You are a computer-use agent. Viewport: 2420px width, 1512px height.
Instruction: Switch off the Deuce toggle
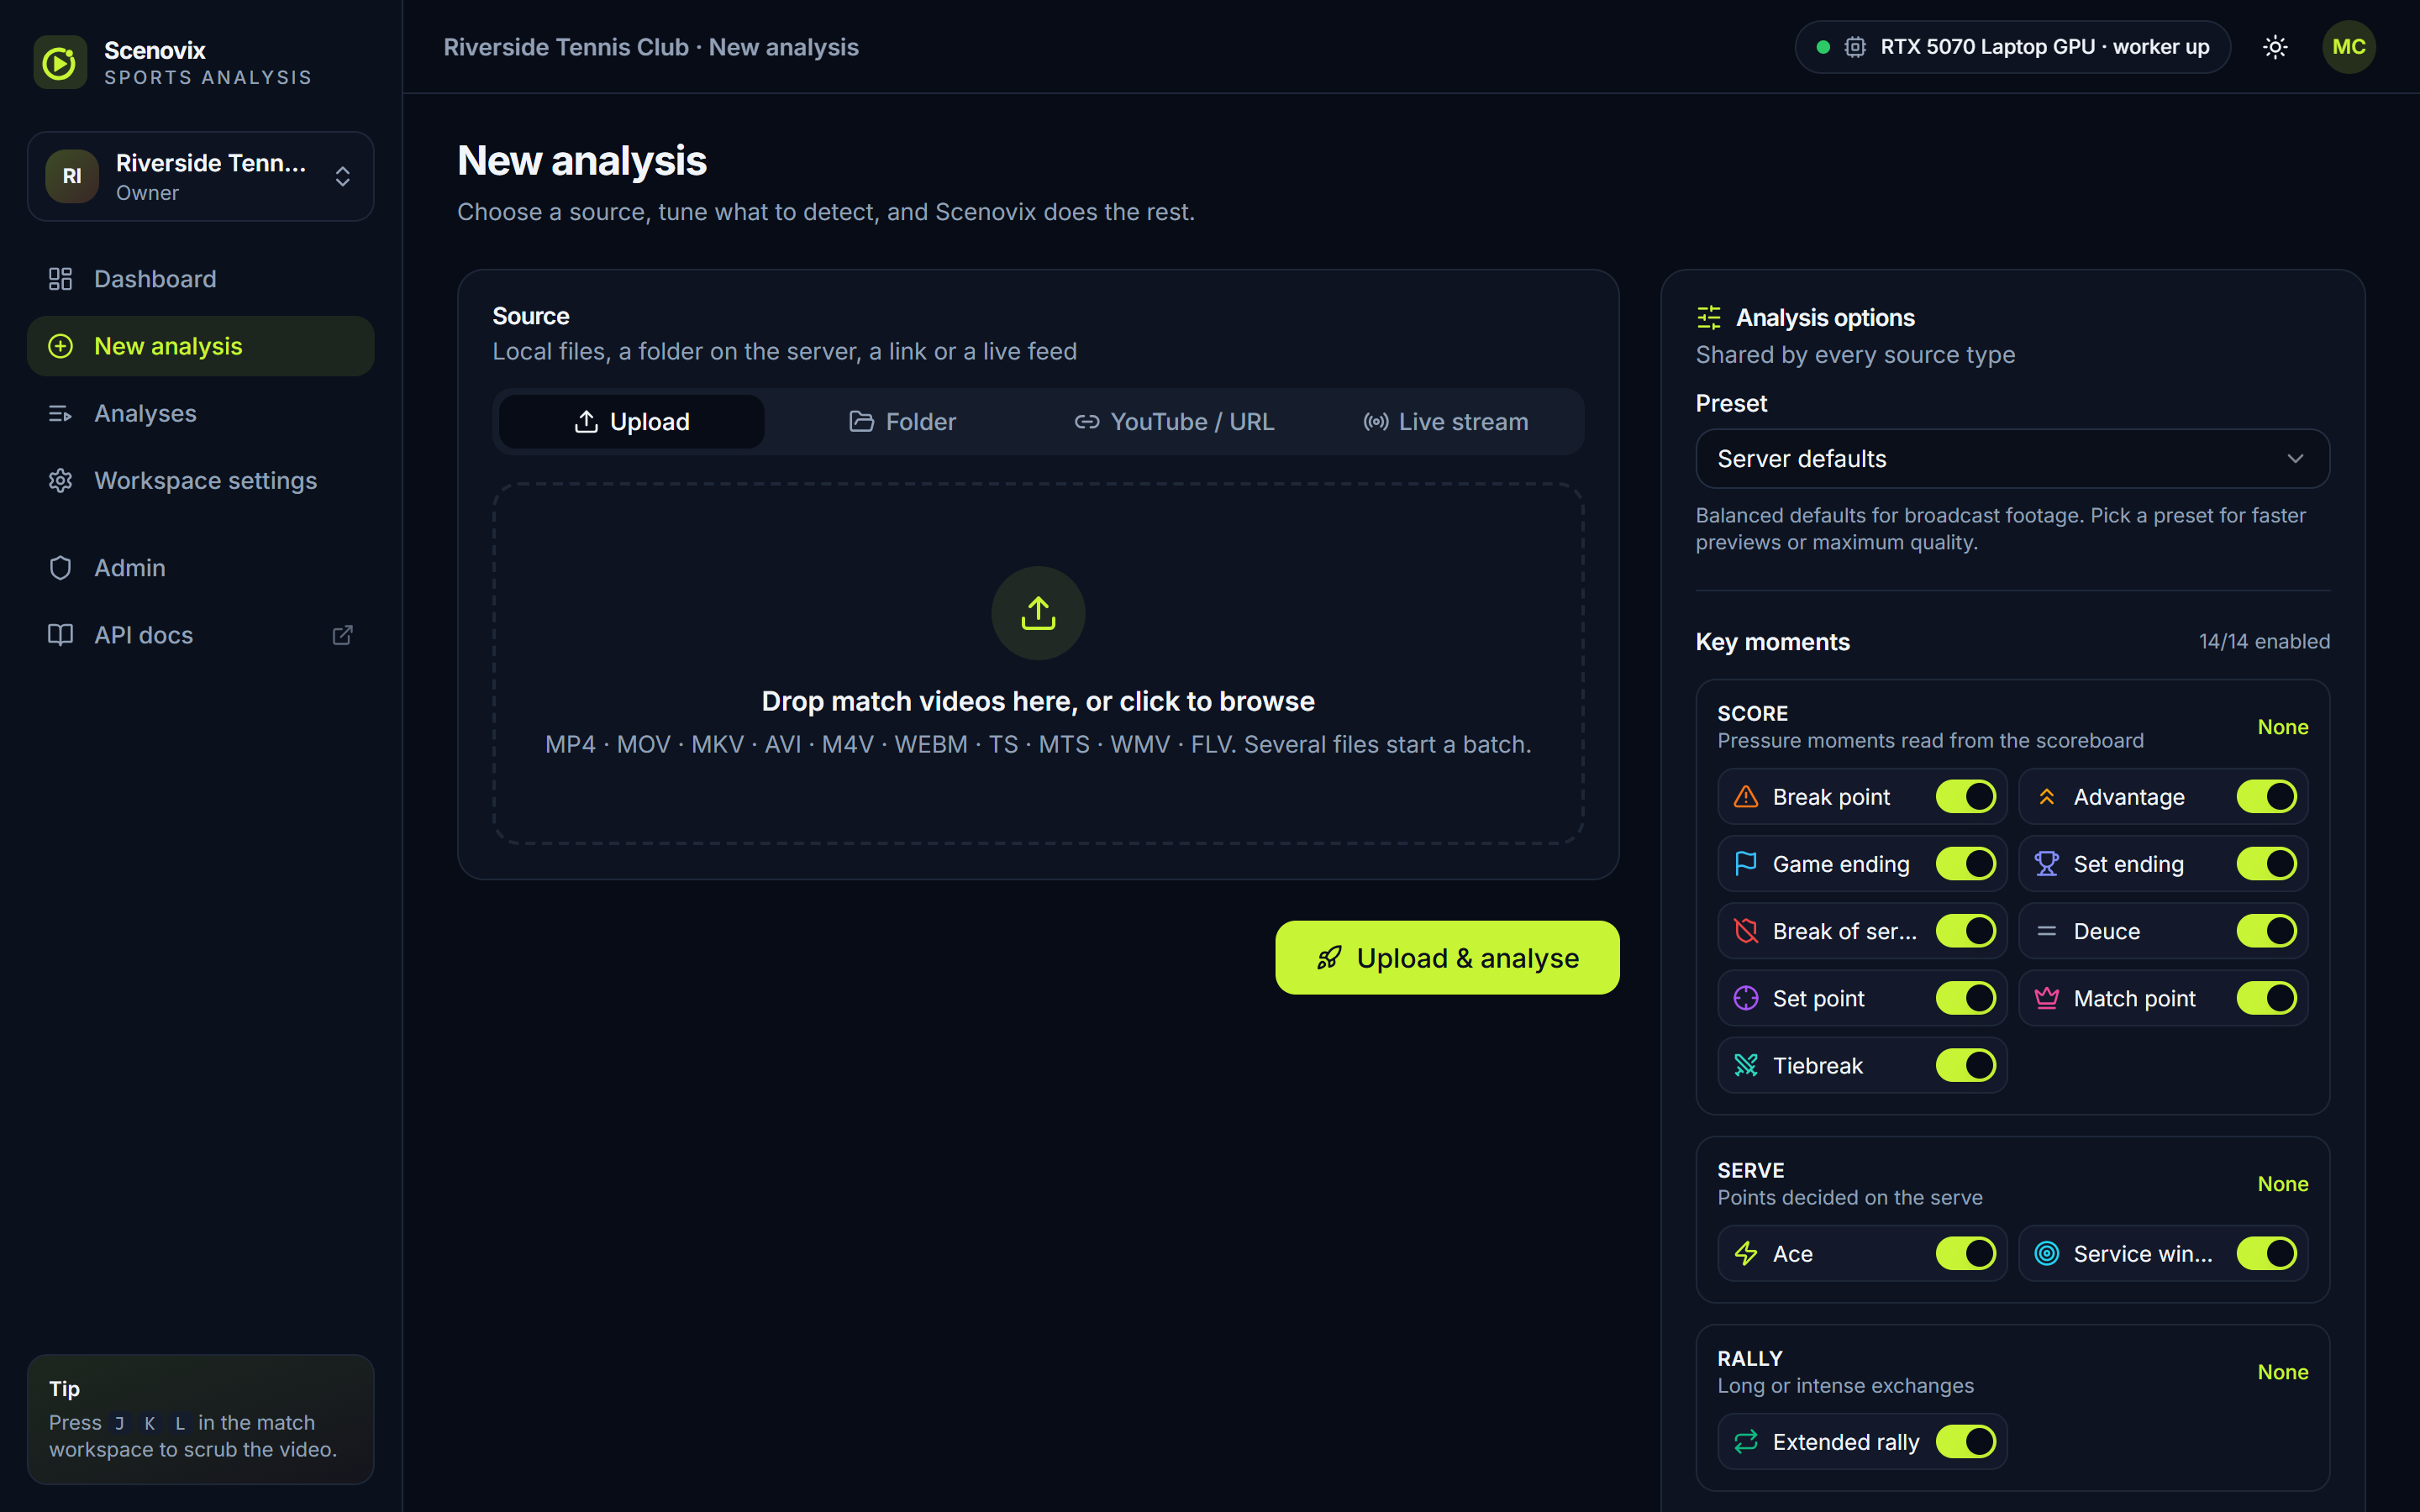pos(2266,931)
